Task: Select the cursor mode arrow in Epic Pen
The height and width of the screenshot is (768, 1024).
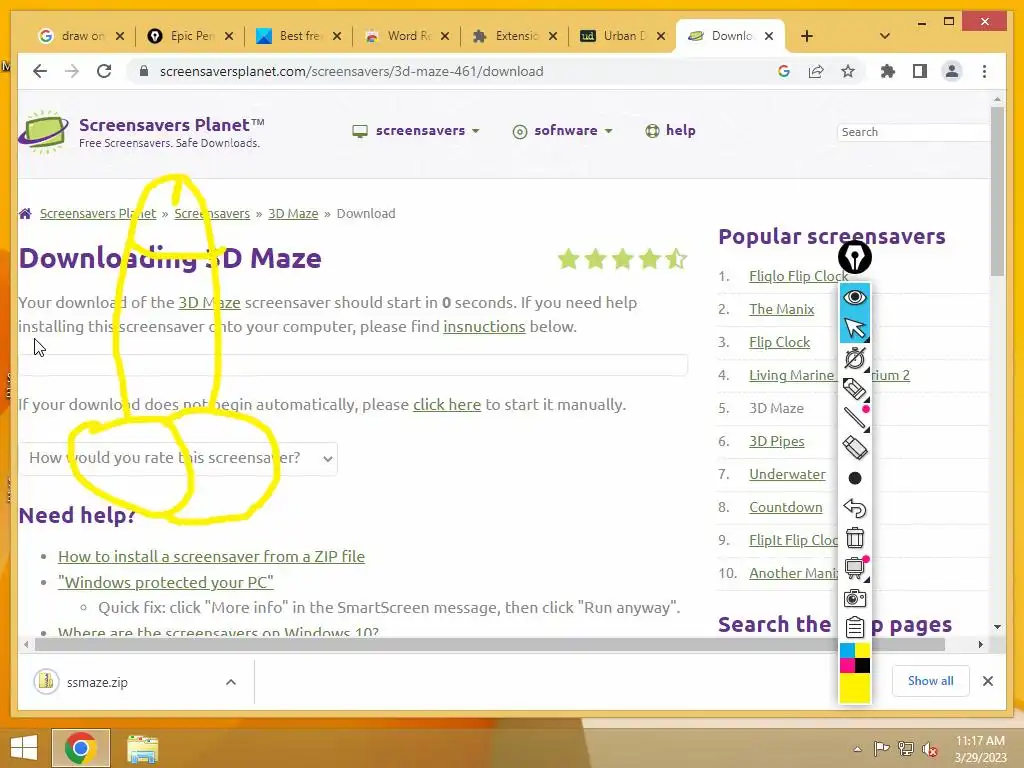Action: (x=854, y=328)
